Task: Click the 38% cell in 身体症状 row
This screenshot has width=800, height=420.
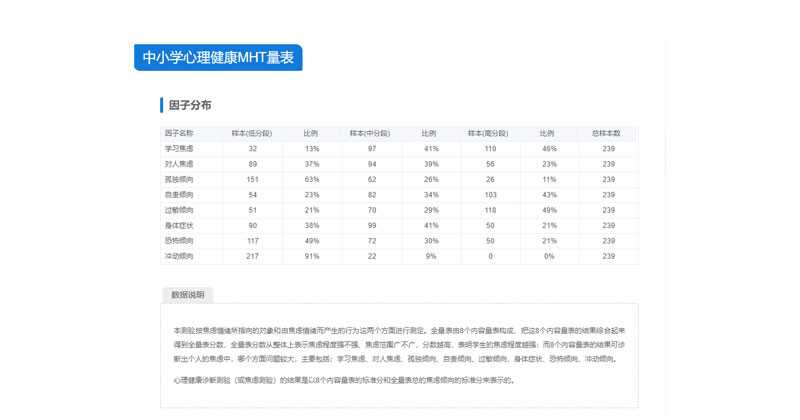Action: point(312,225)
